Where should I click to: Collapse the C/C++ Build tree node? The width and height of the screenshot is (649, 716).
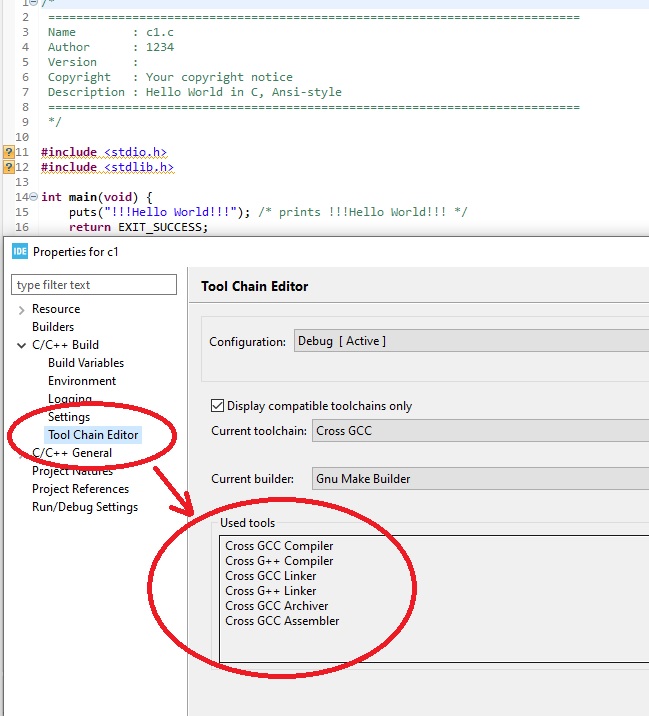click(x=22, y=346)
